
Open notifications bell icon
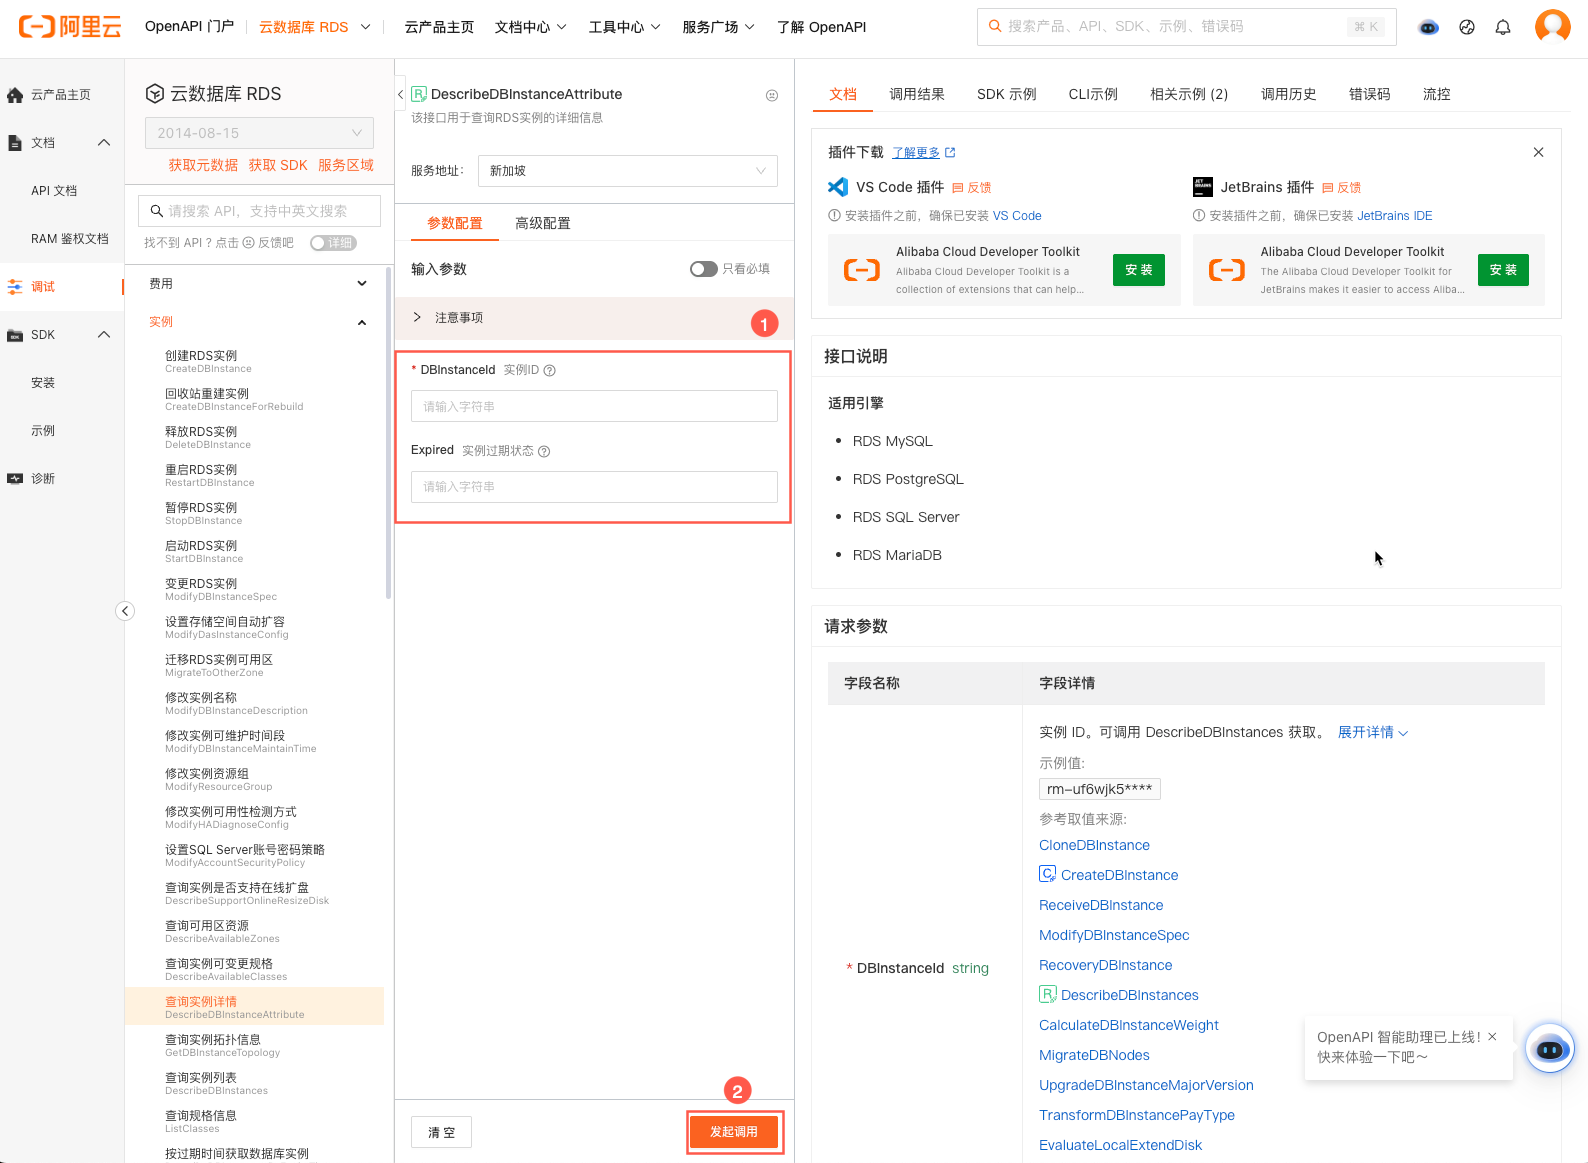[x=1503, y=27]
